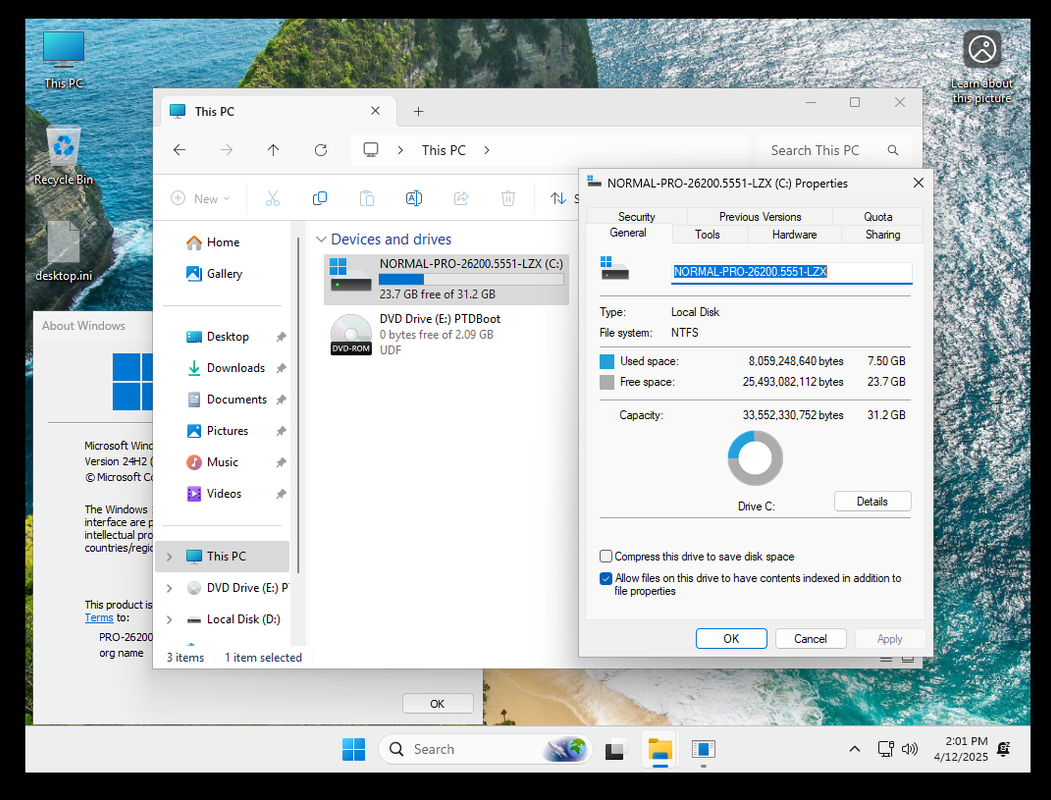
Task: Click the Sort arrows icon in toolbar
Action: tap(558, 198)
